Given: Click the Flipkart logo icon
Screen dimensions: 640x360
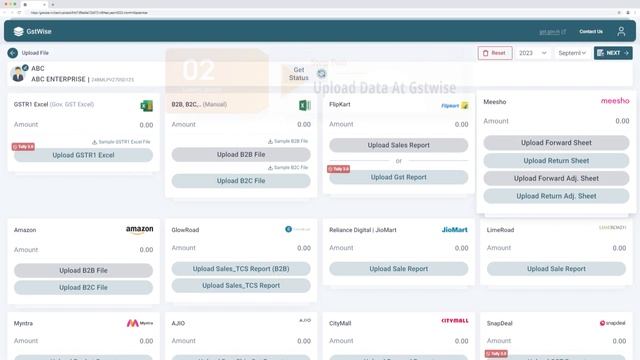Looking at the screenshot, I should [x=455, y=106].
